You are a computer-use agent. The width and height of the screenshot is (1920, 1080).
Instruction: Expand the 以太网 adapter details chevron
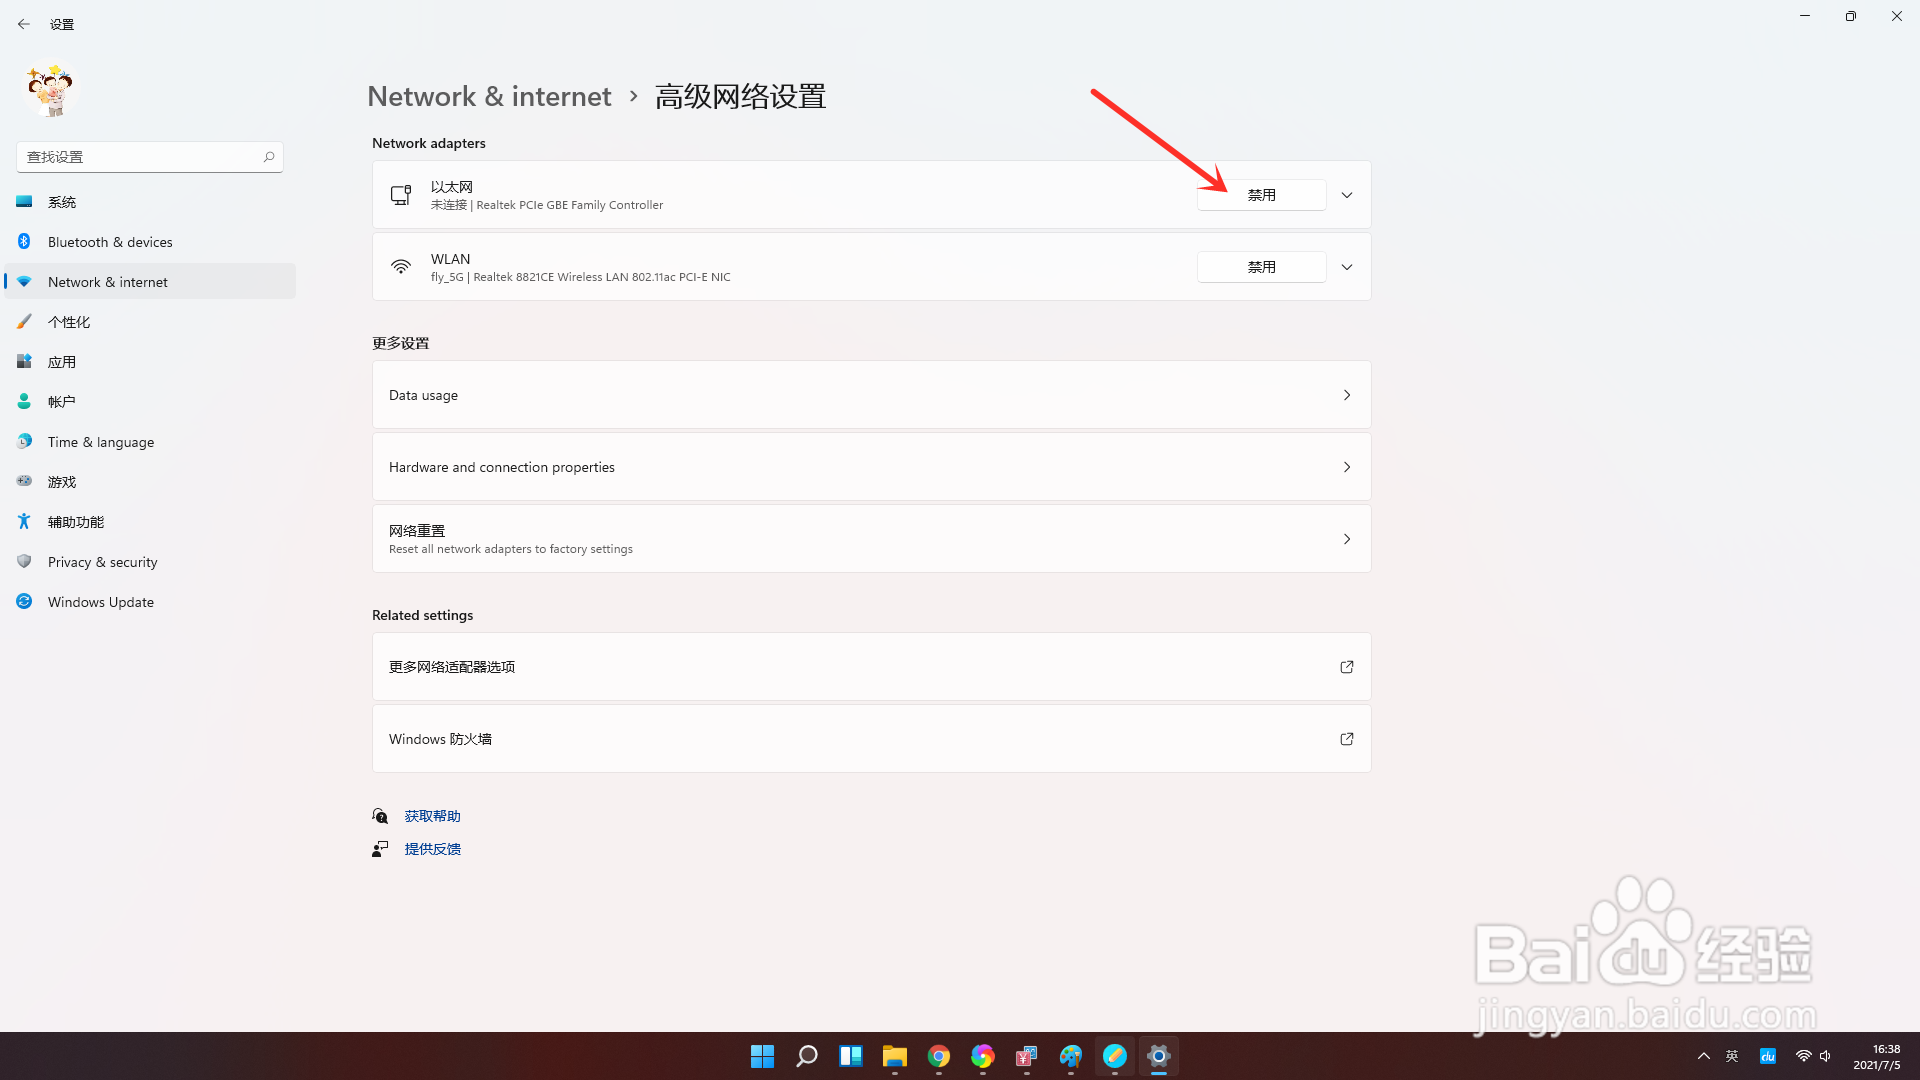point(1347,195)
